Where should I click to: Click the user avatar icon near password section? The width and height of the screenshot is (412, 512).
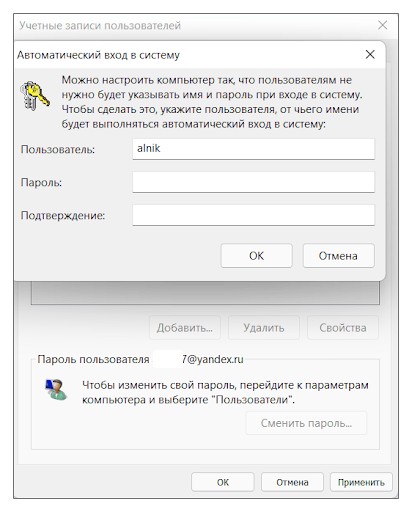click(56, 389)
